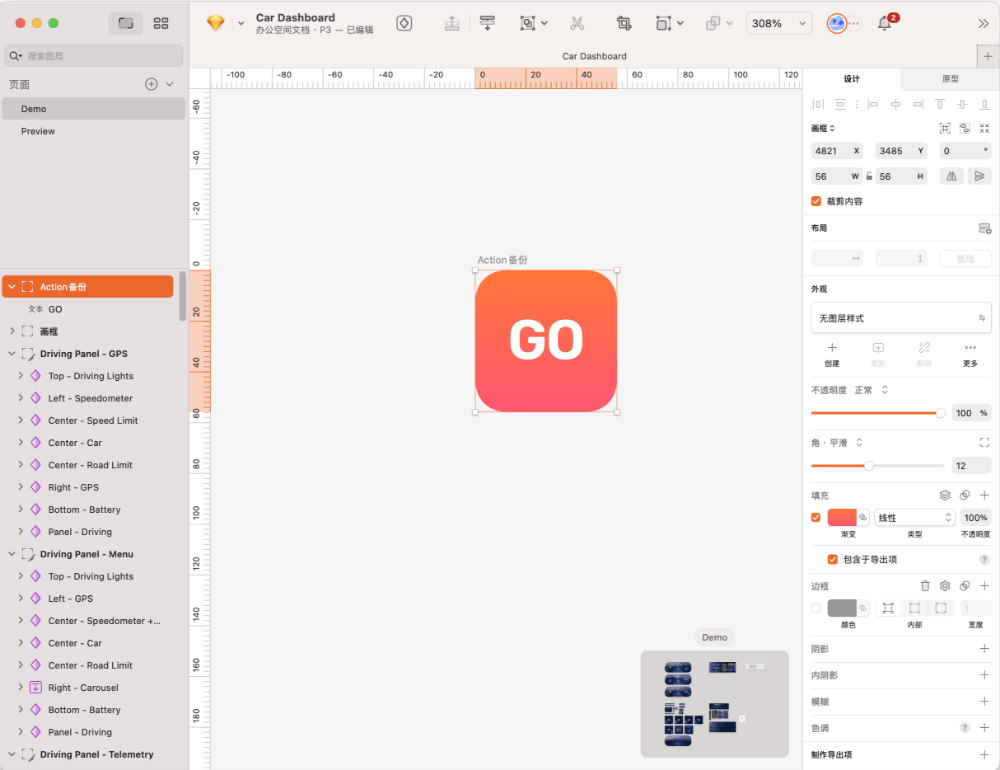Open the fill type 线性 dropdown
This screenshot has width=1000, height=770.
click(x=915, y=517)
